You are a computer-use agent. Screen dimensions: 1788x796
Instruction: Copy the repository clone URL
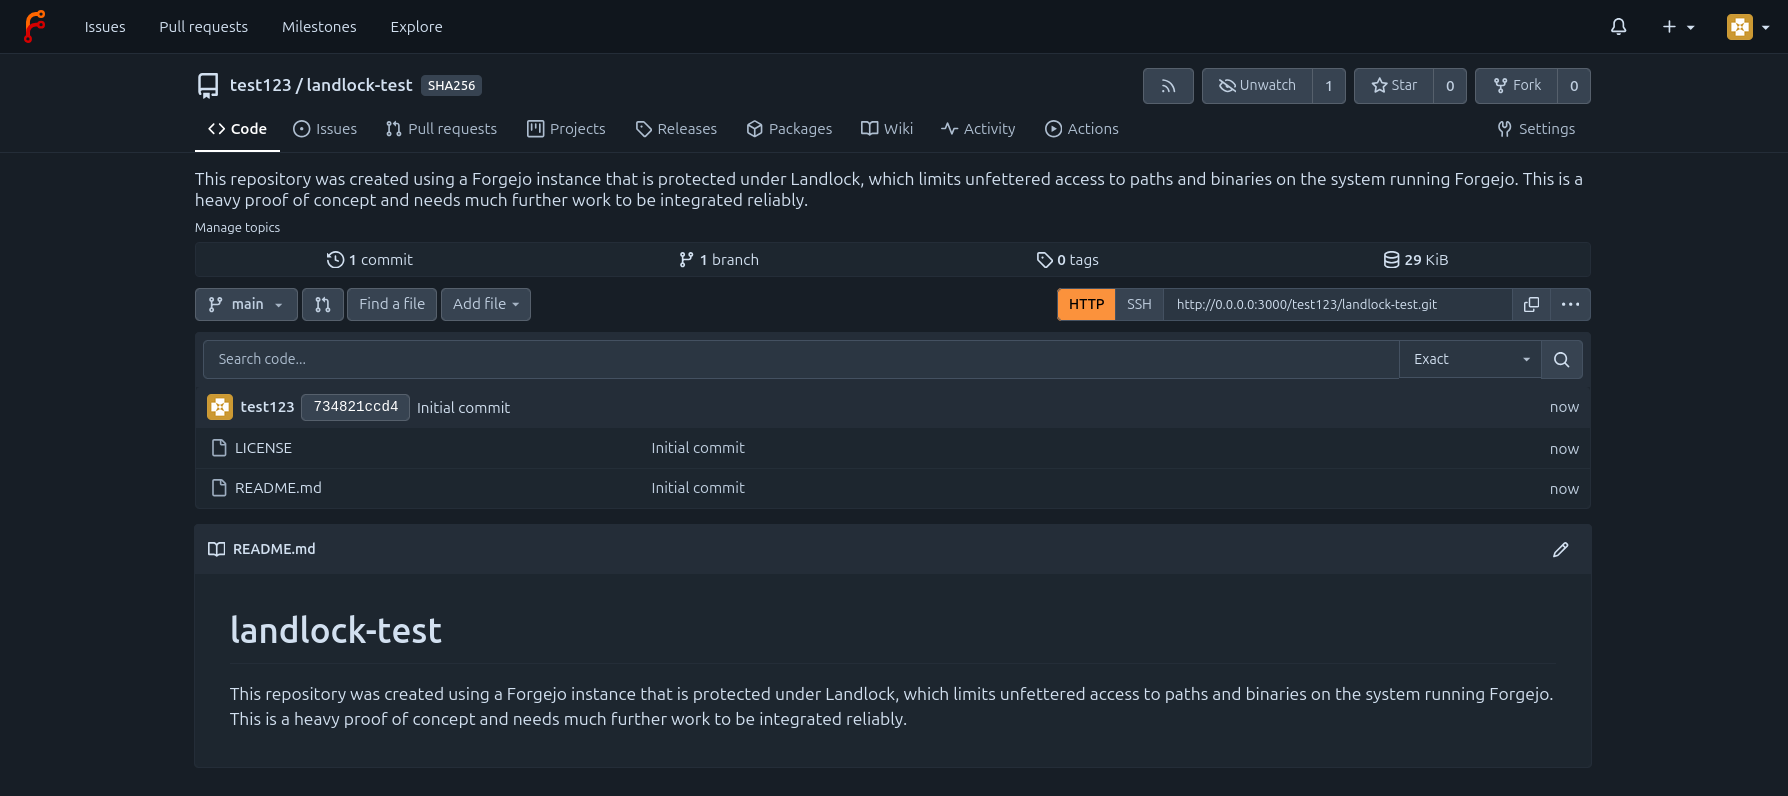click(1531, 304)
